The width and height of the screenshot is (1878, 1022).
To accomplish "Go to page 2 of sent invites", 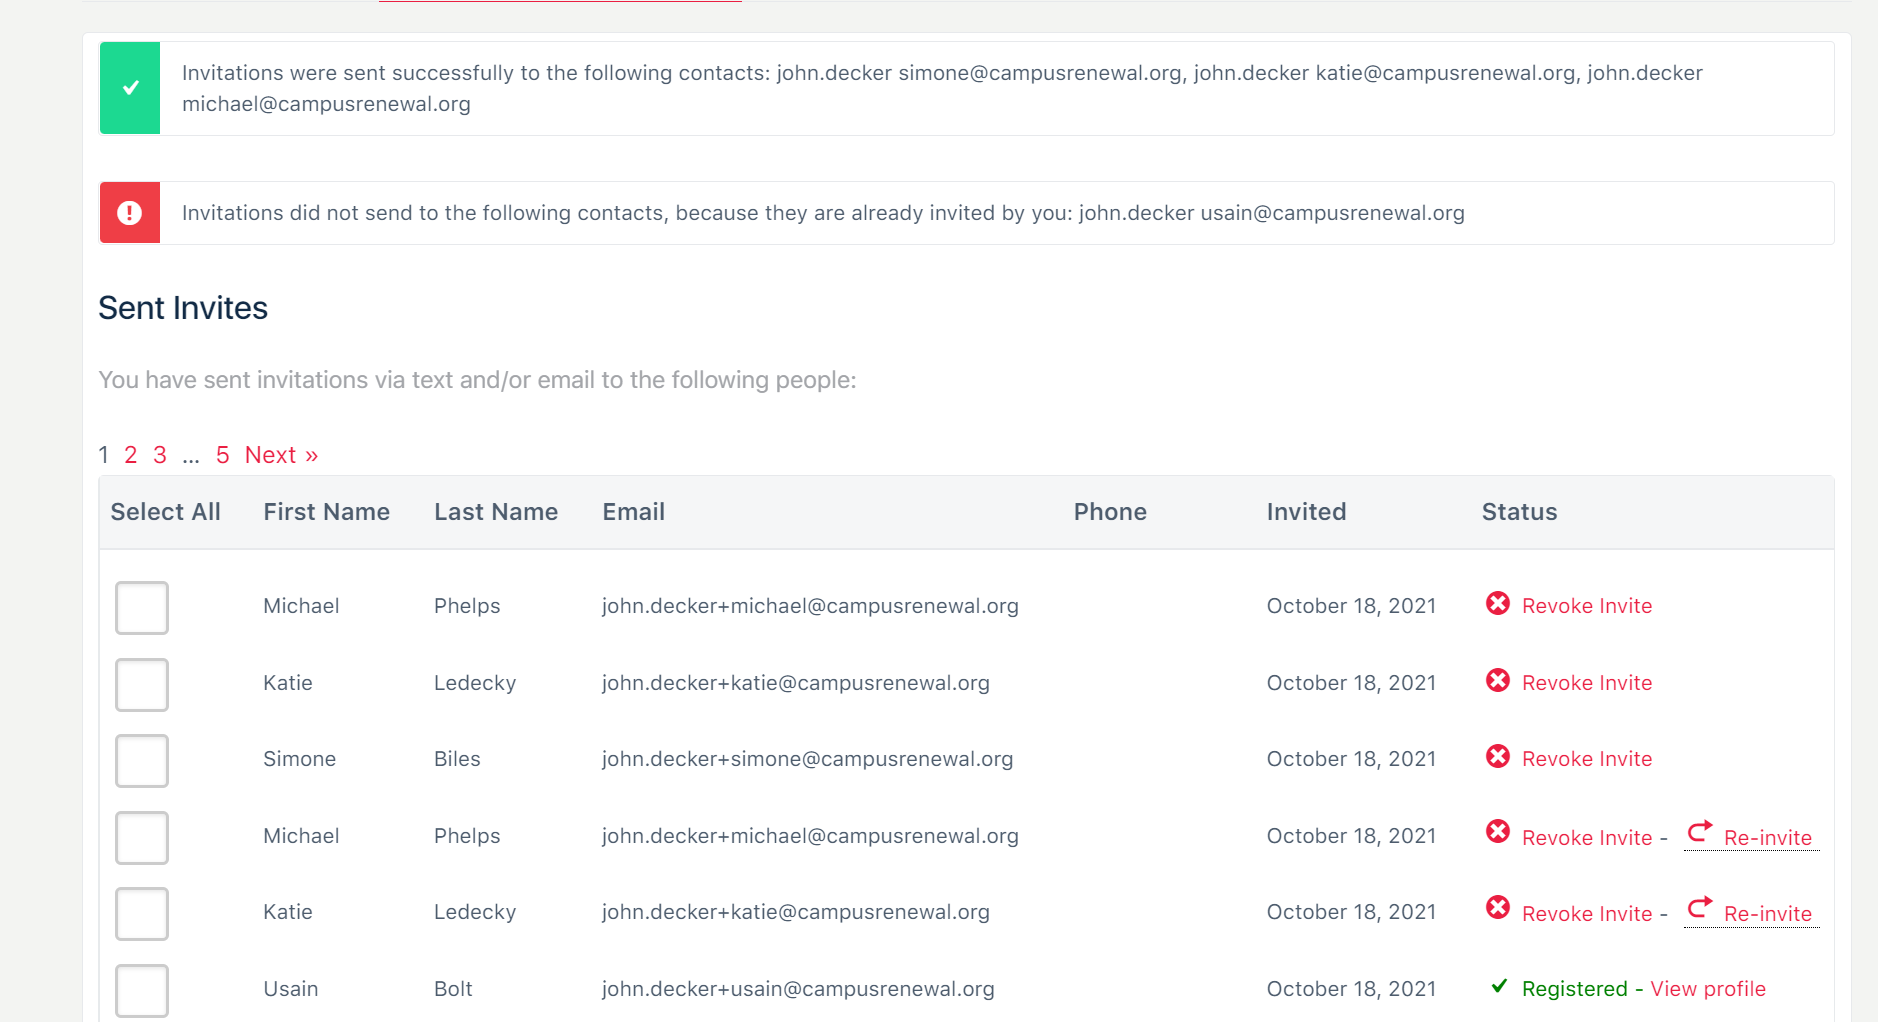I will tap(130, 455).
